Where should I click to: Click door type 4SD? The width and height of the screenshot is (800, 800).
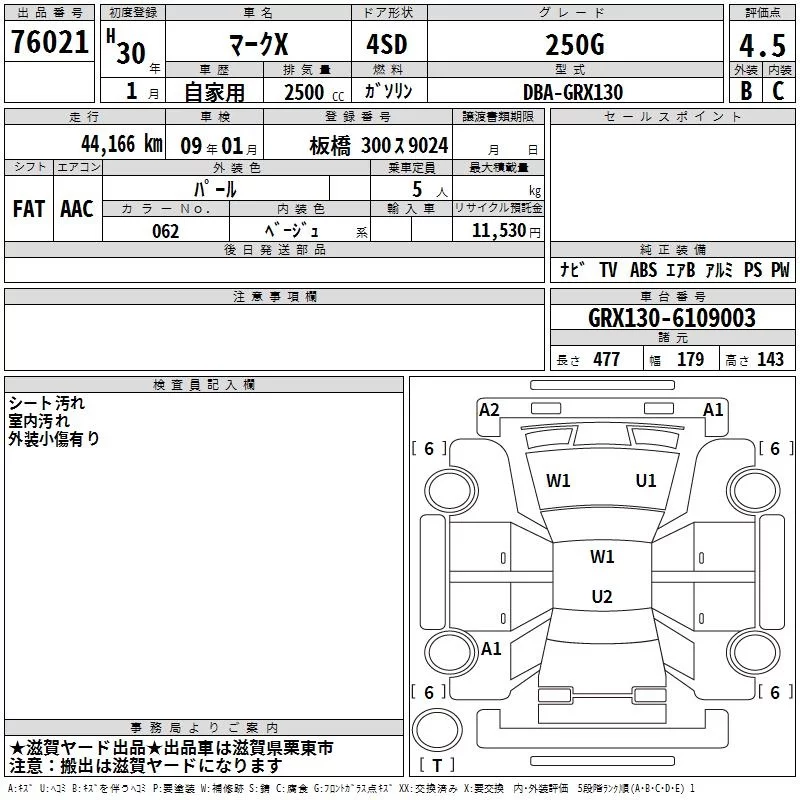pos(387,44)
